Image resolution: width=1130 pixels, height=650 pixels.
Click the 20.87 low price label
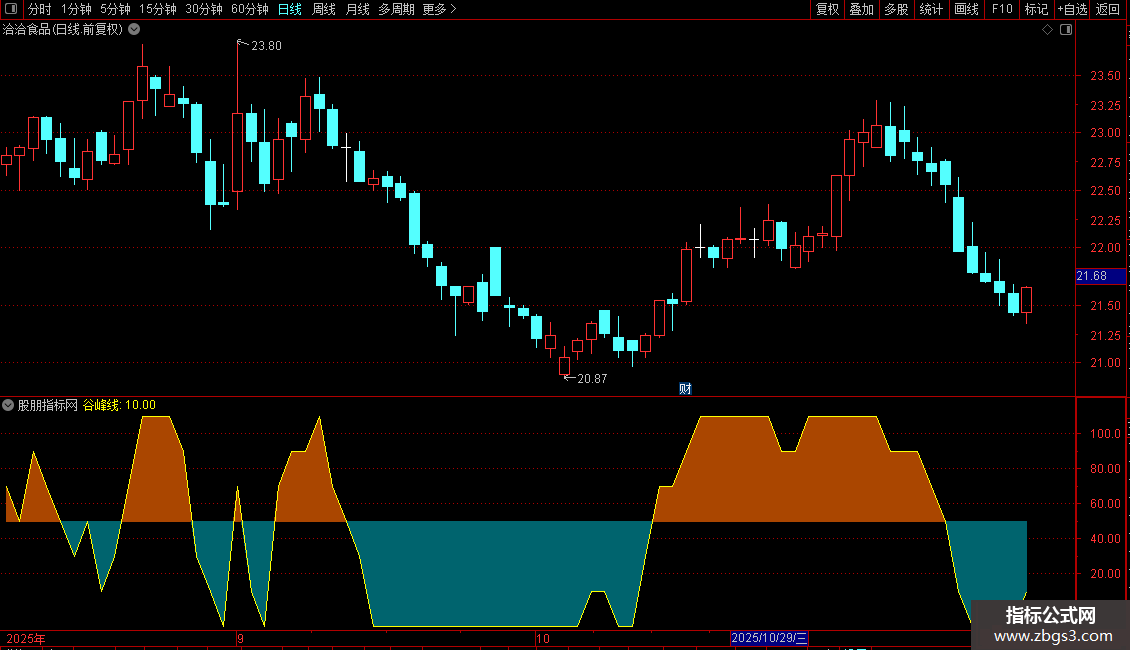click(x=592, y=379)
